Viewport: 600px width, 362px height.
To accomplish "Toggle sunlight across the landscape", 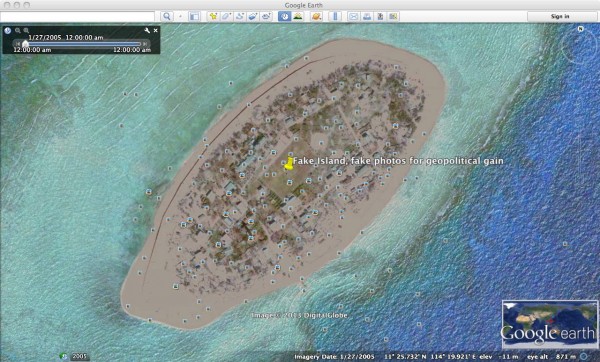I will pos(298,16).
